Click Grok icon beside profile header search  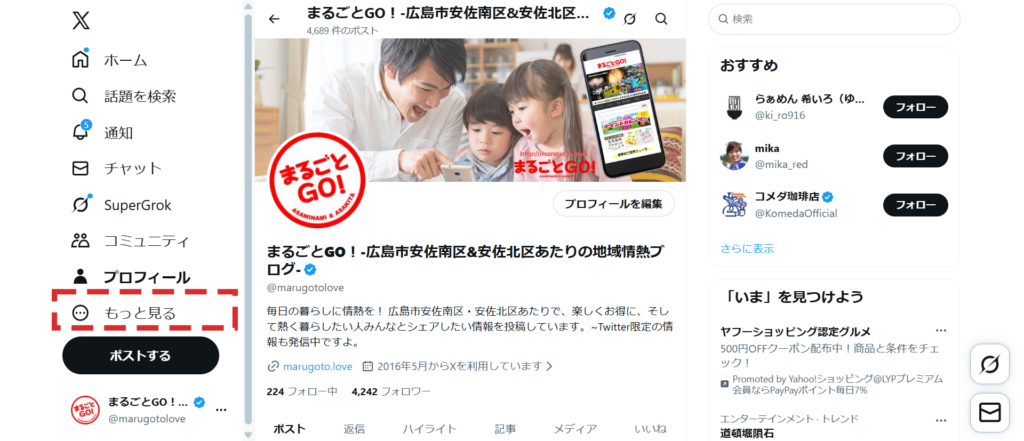(630, 19)
